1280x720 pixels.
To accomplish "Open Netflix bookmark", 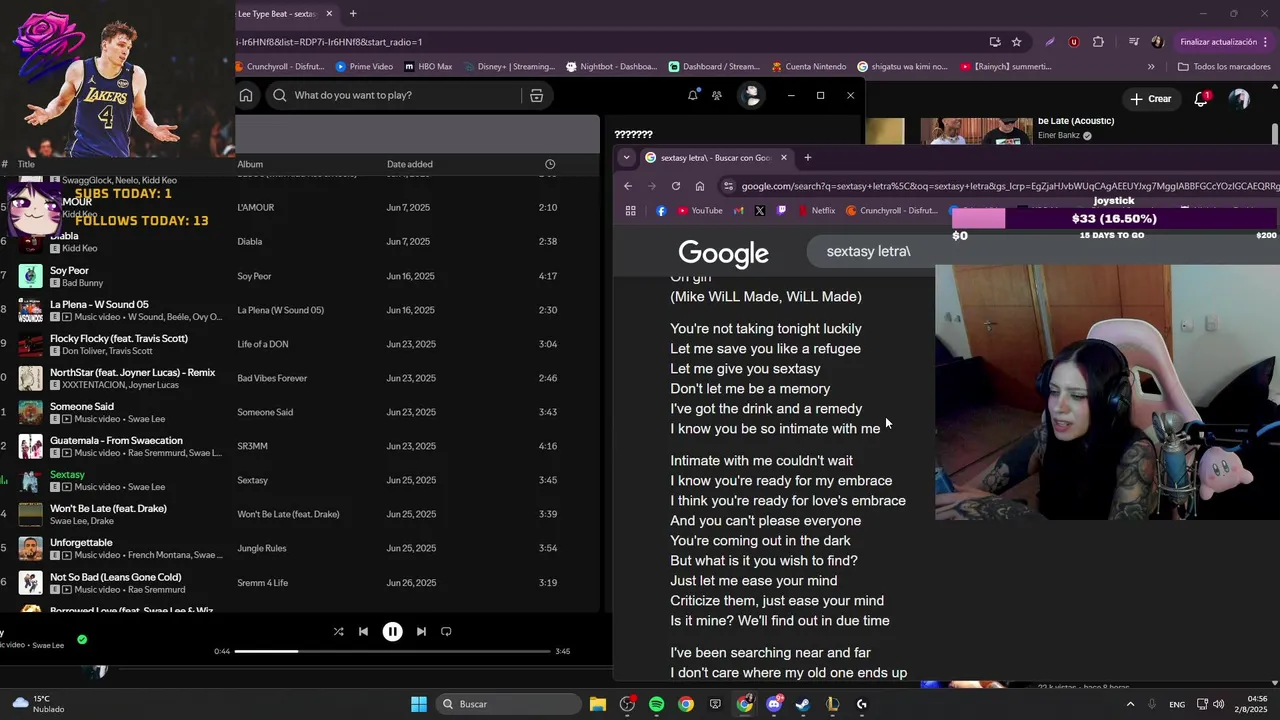I will (x=816, y=211).
